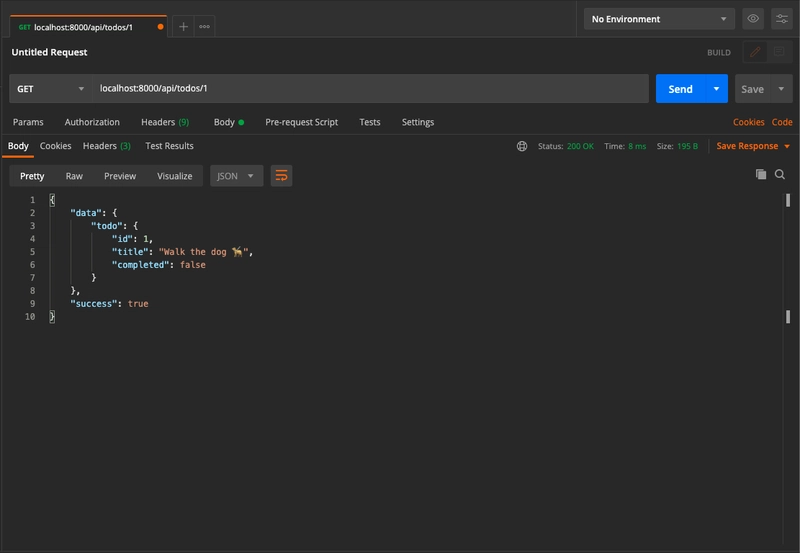Click "title" key in response line 5

(x=130, y=252)
